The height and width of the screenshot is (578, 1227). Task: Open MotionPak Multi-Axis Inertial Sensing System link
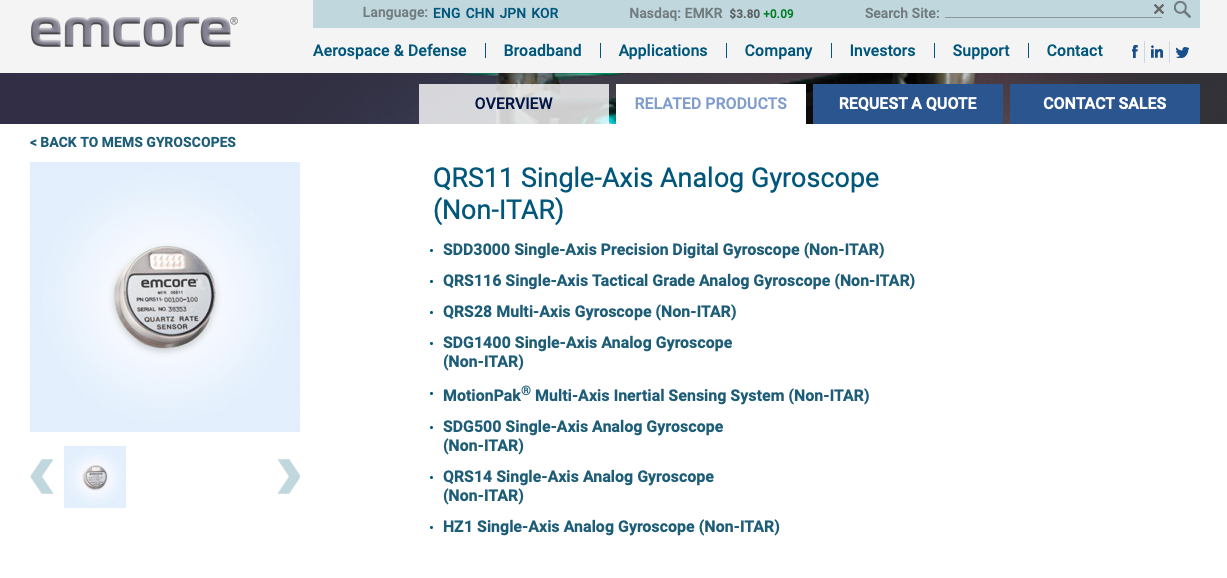coord(656,395)
